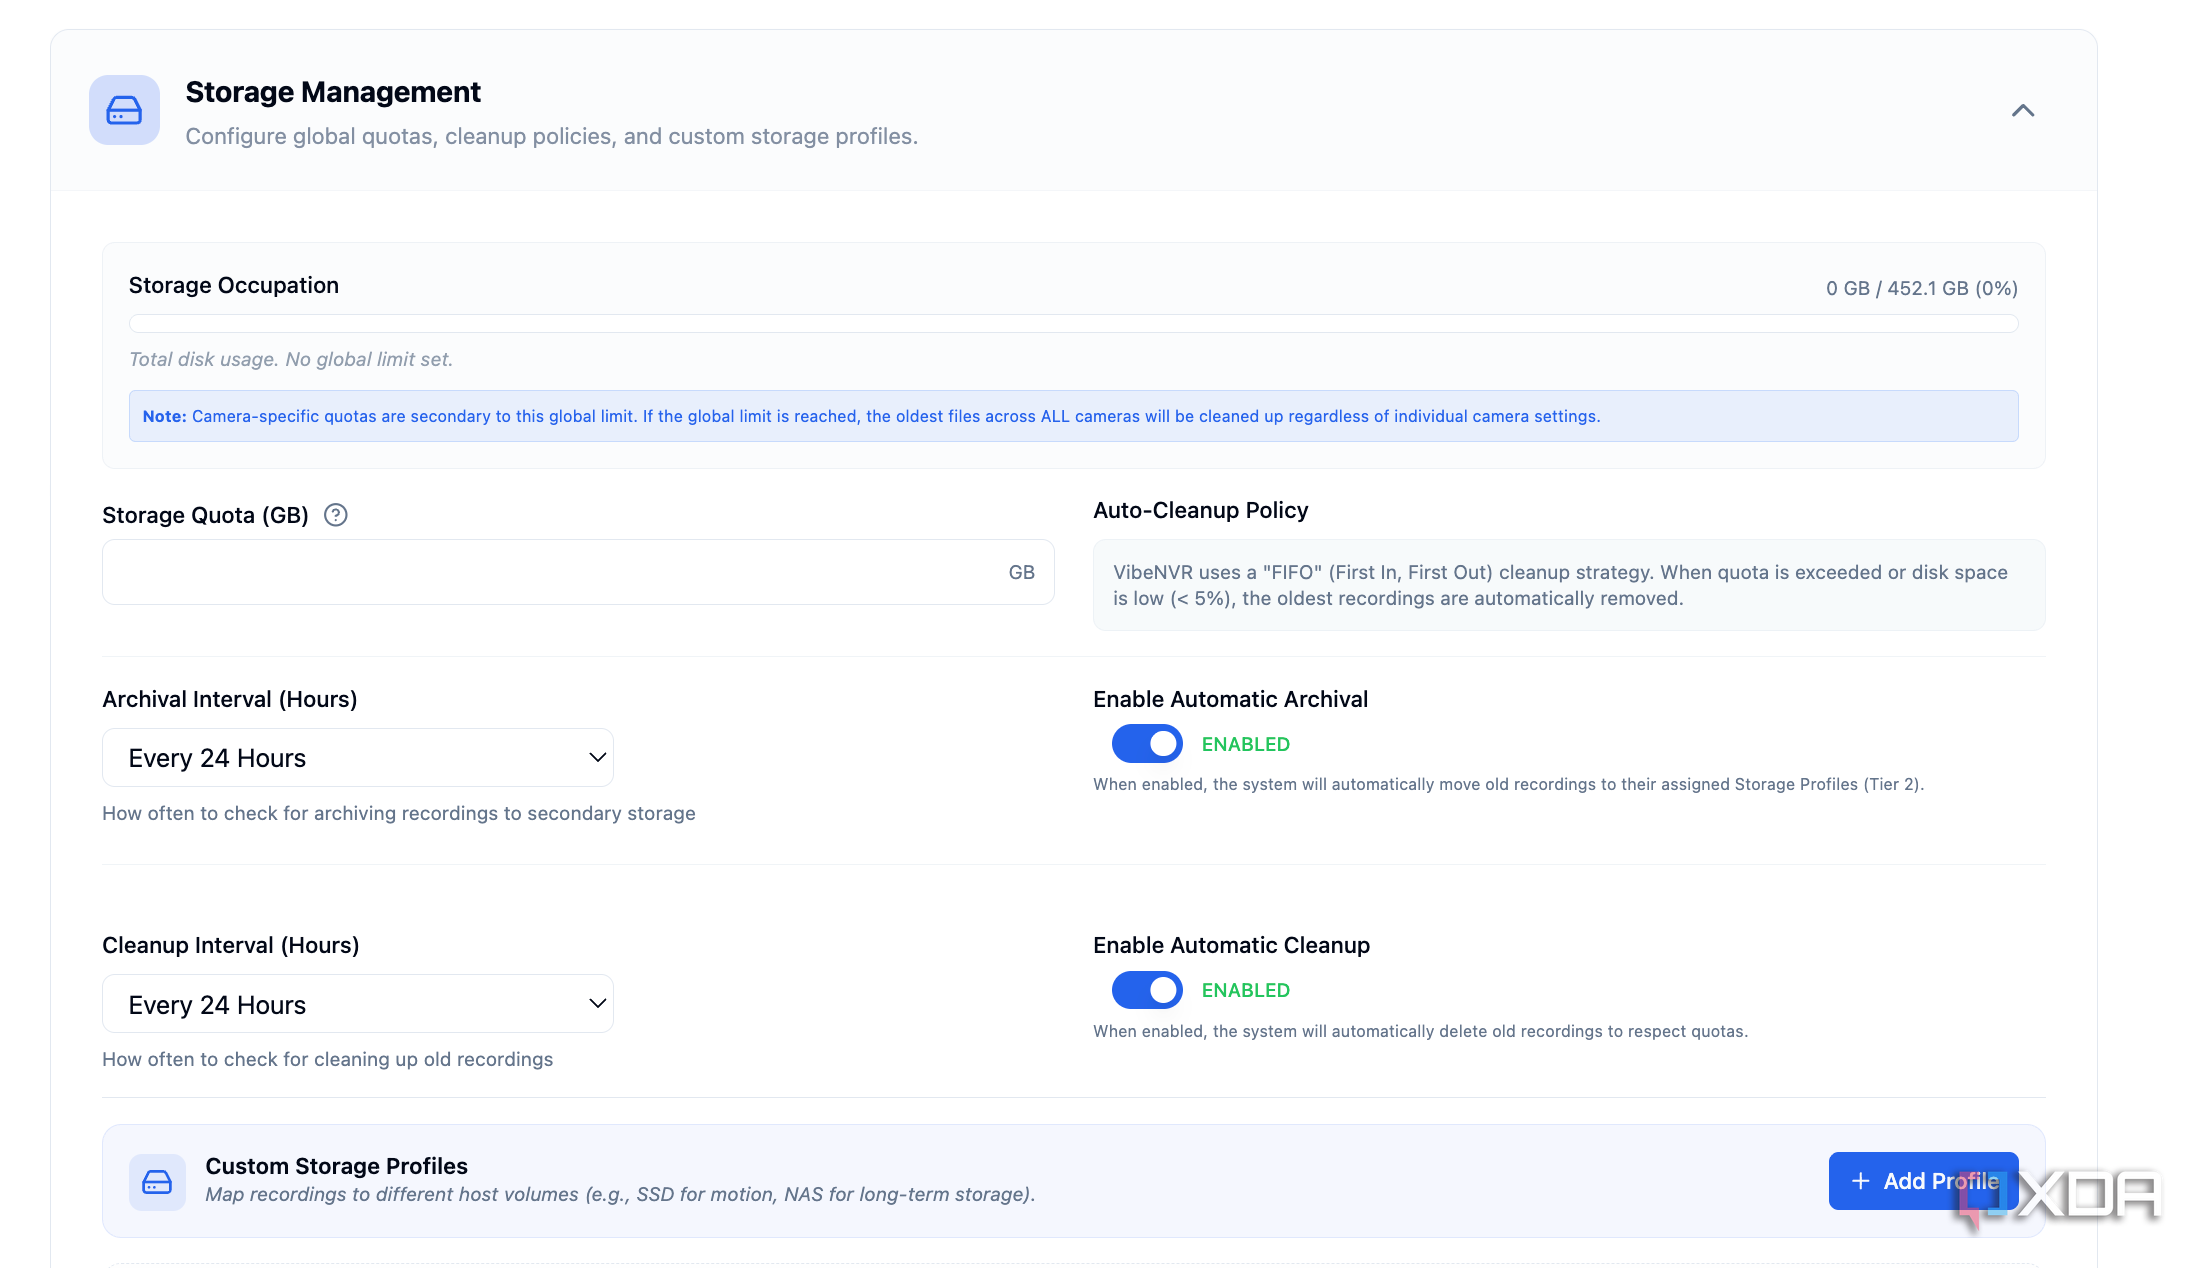This screenshot has height=1268, width=2196.
Task: Click 'How often to check for archiving recordings' hint
Action: click(x=398, y=813)
